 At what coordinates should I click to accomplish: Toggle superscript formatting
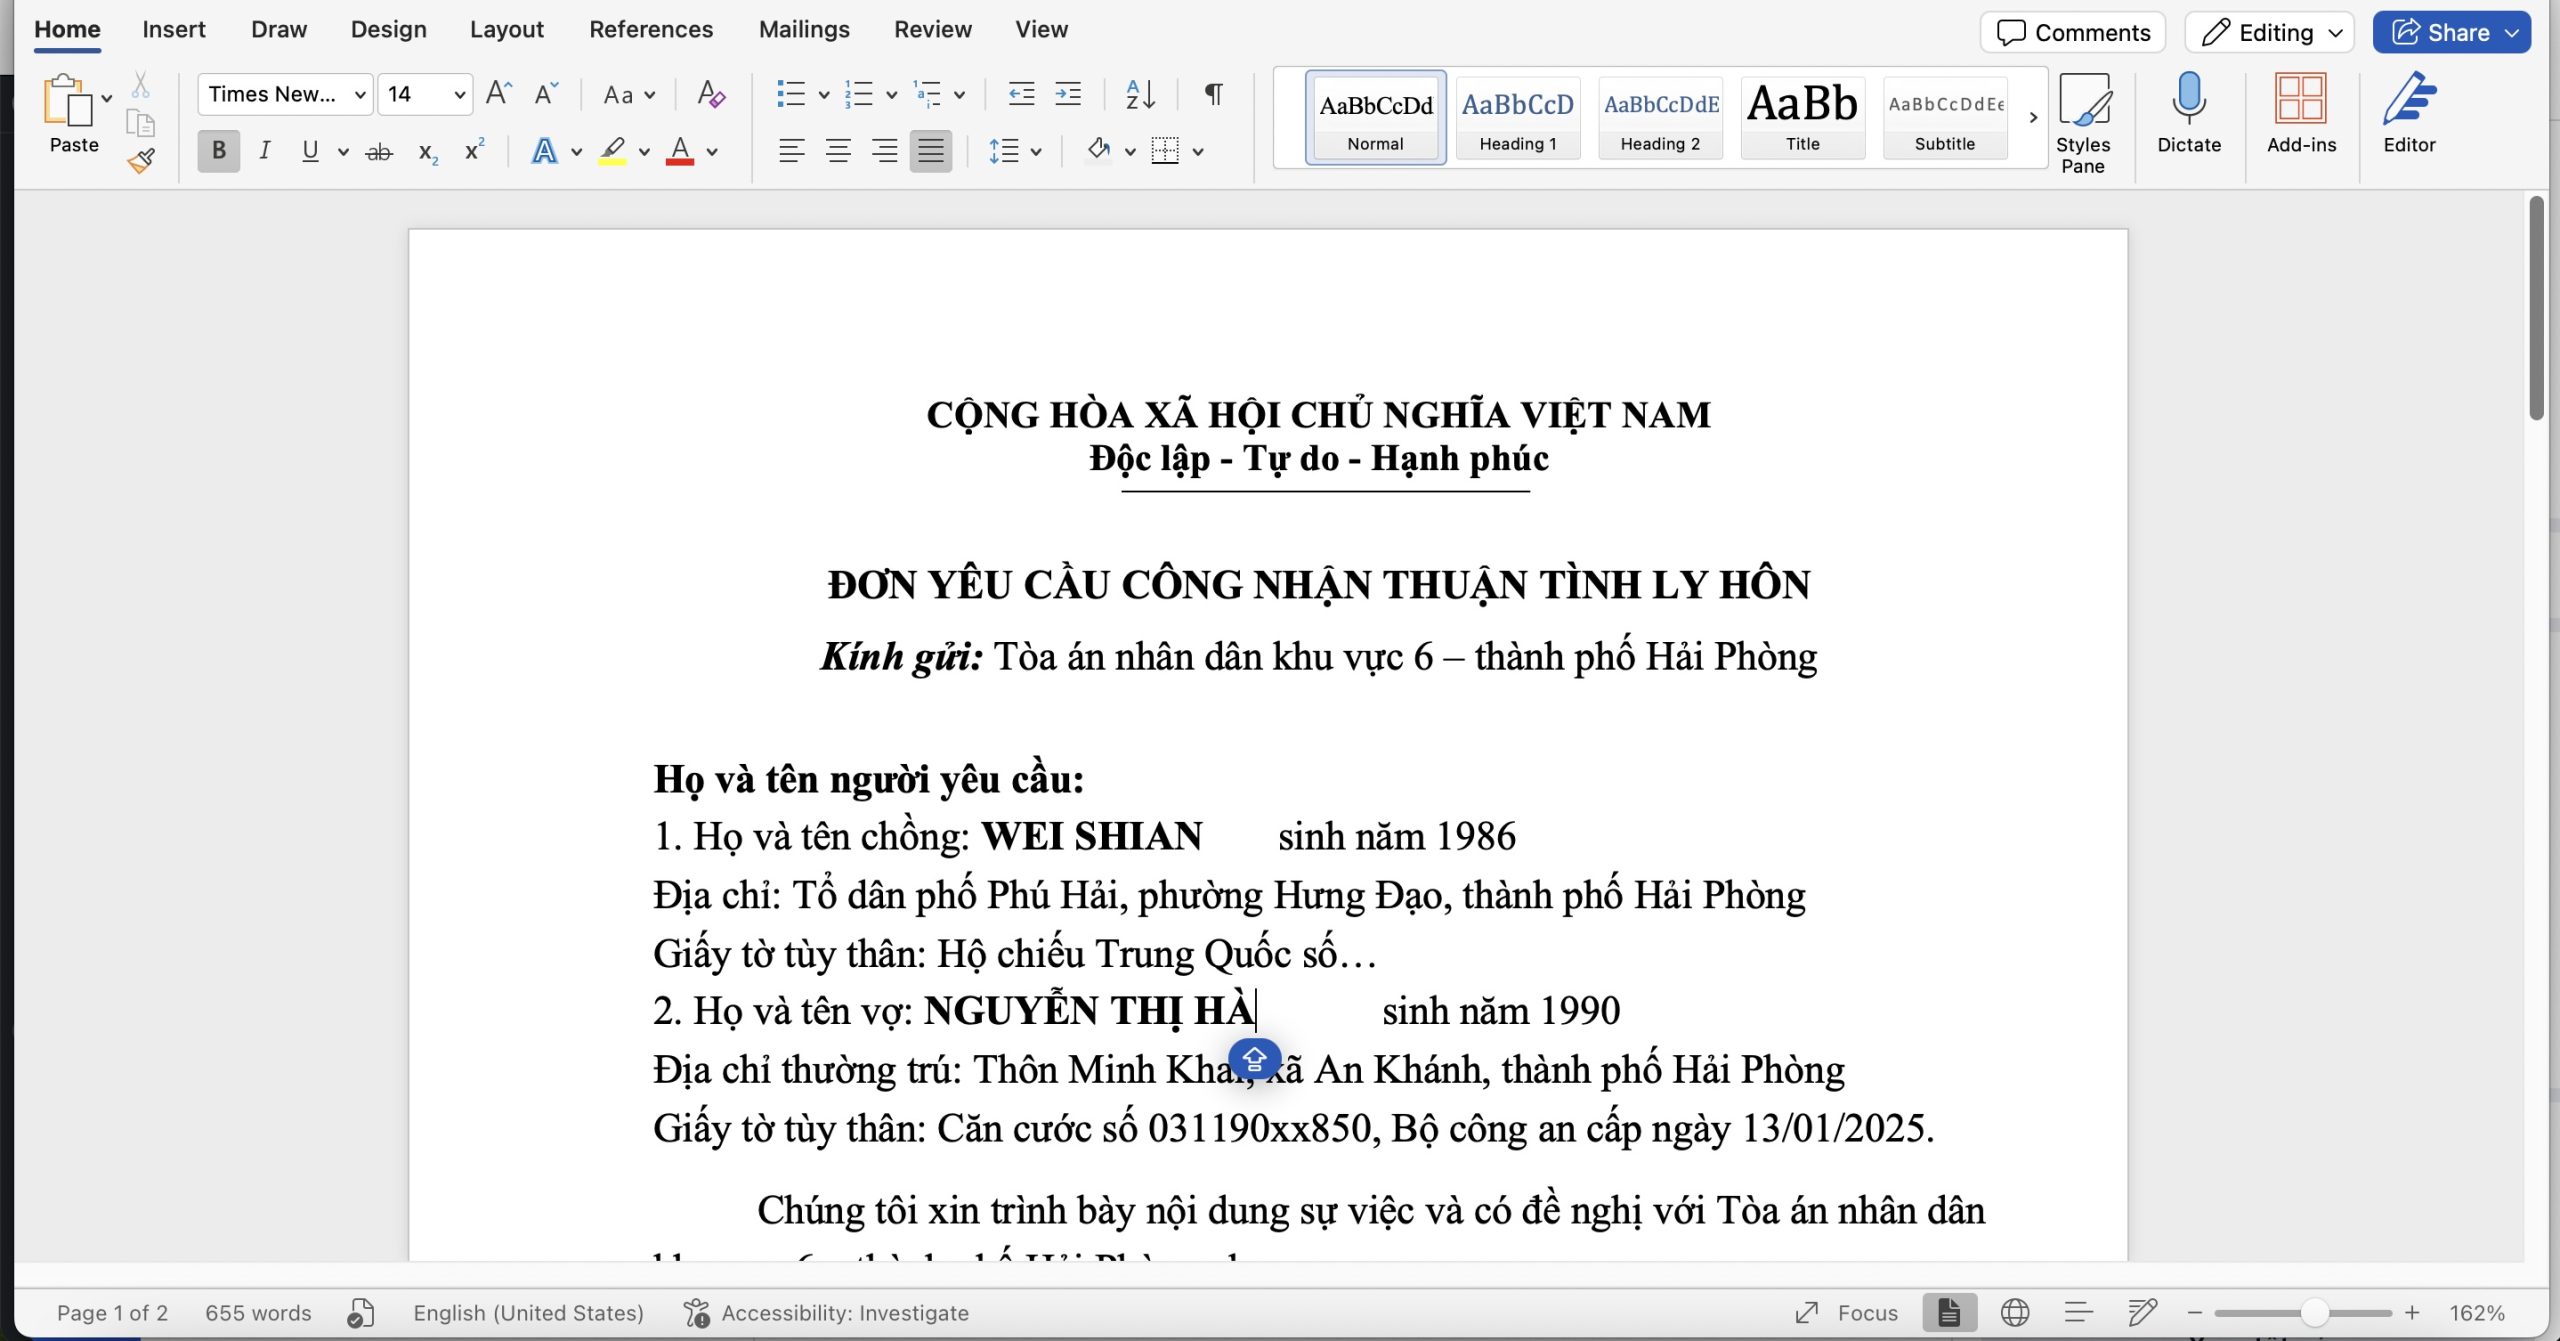coord(473,150)
